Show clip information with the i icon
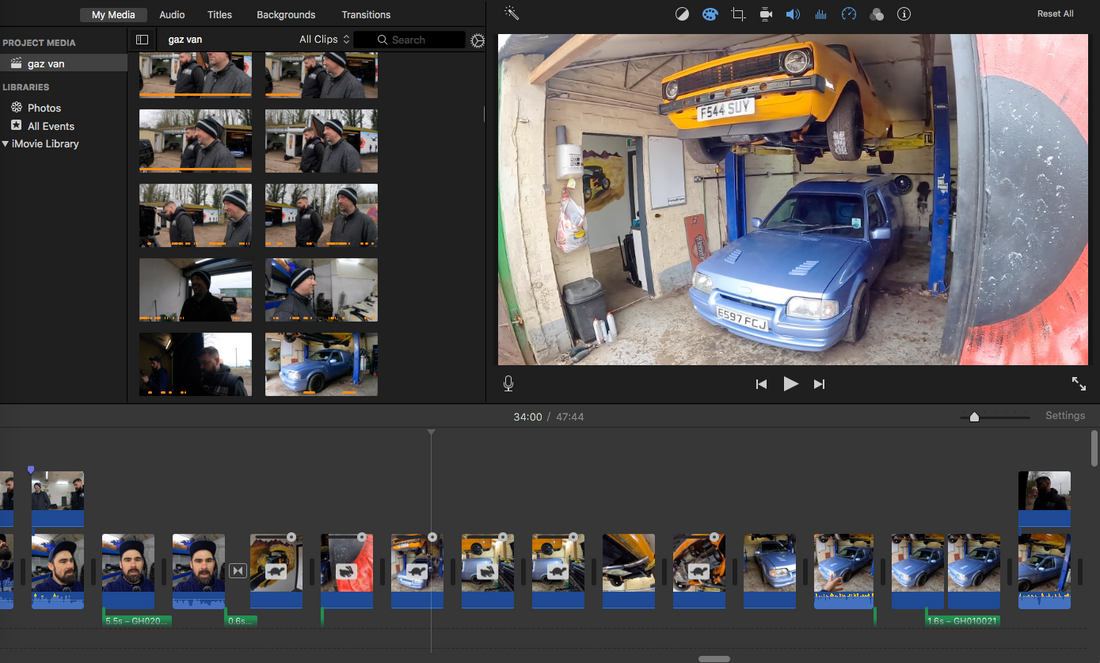Viewport: 1100px width, 663px height. pos(904,14)
